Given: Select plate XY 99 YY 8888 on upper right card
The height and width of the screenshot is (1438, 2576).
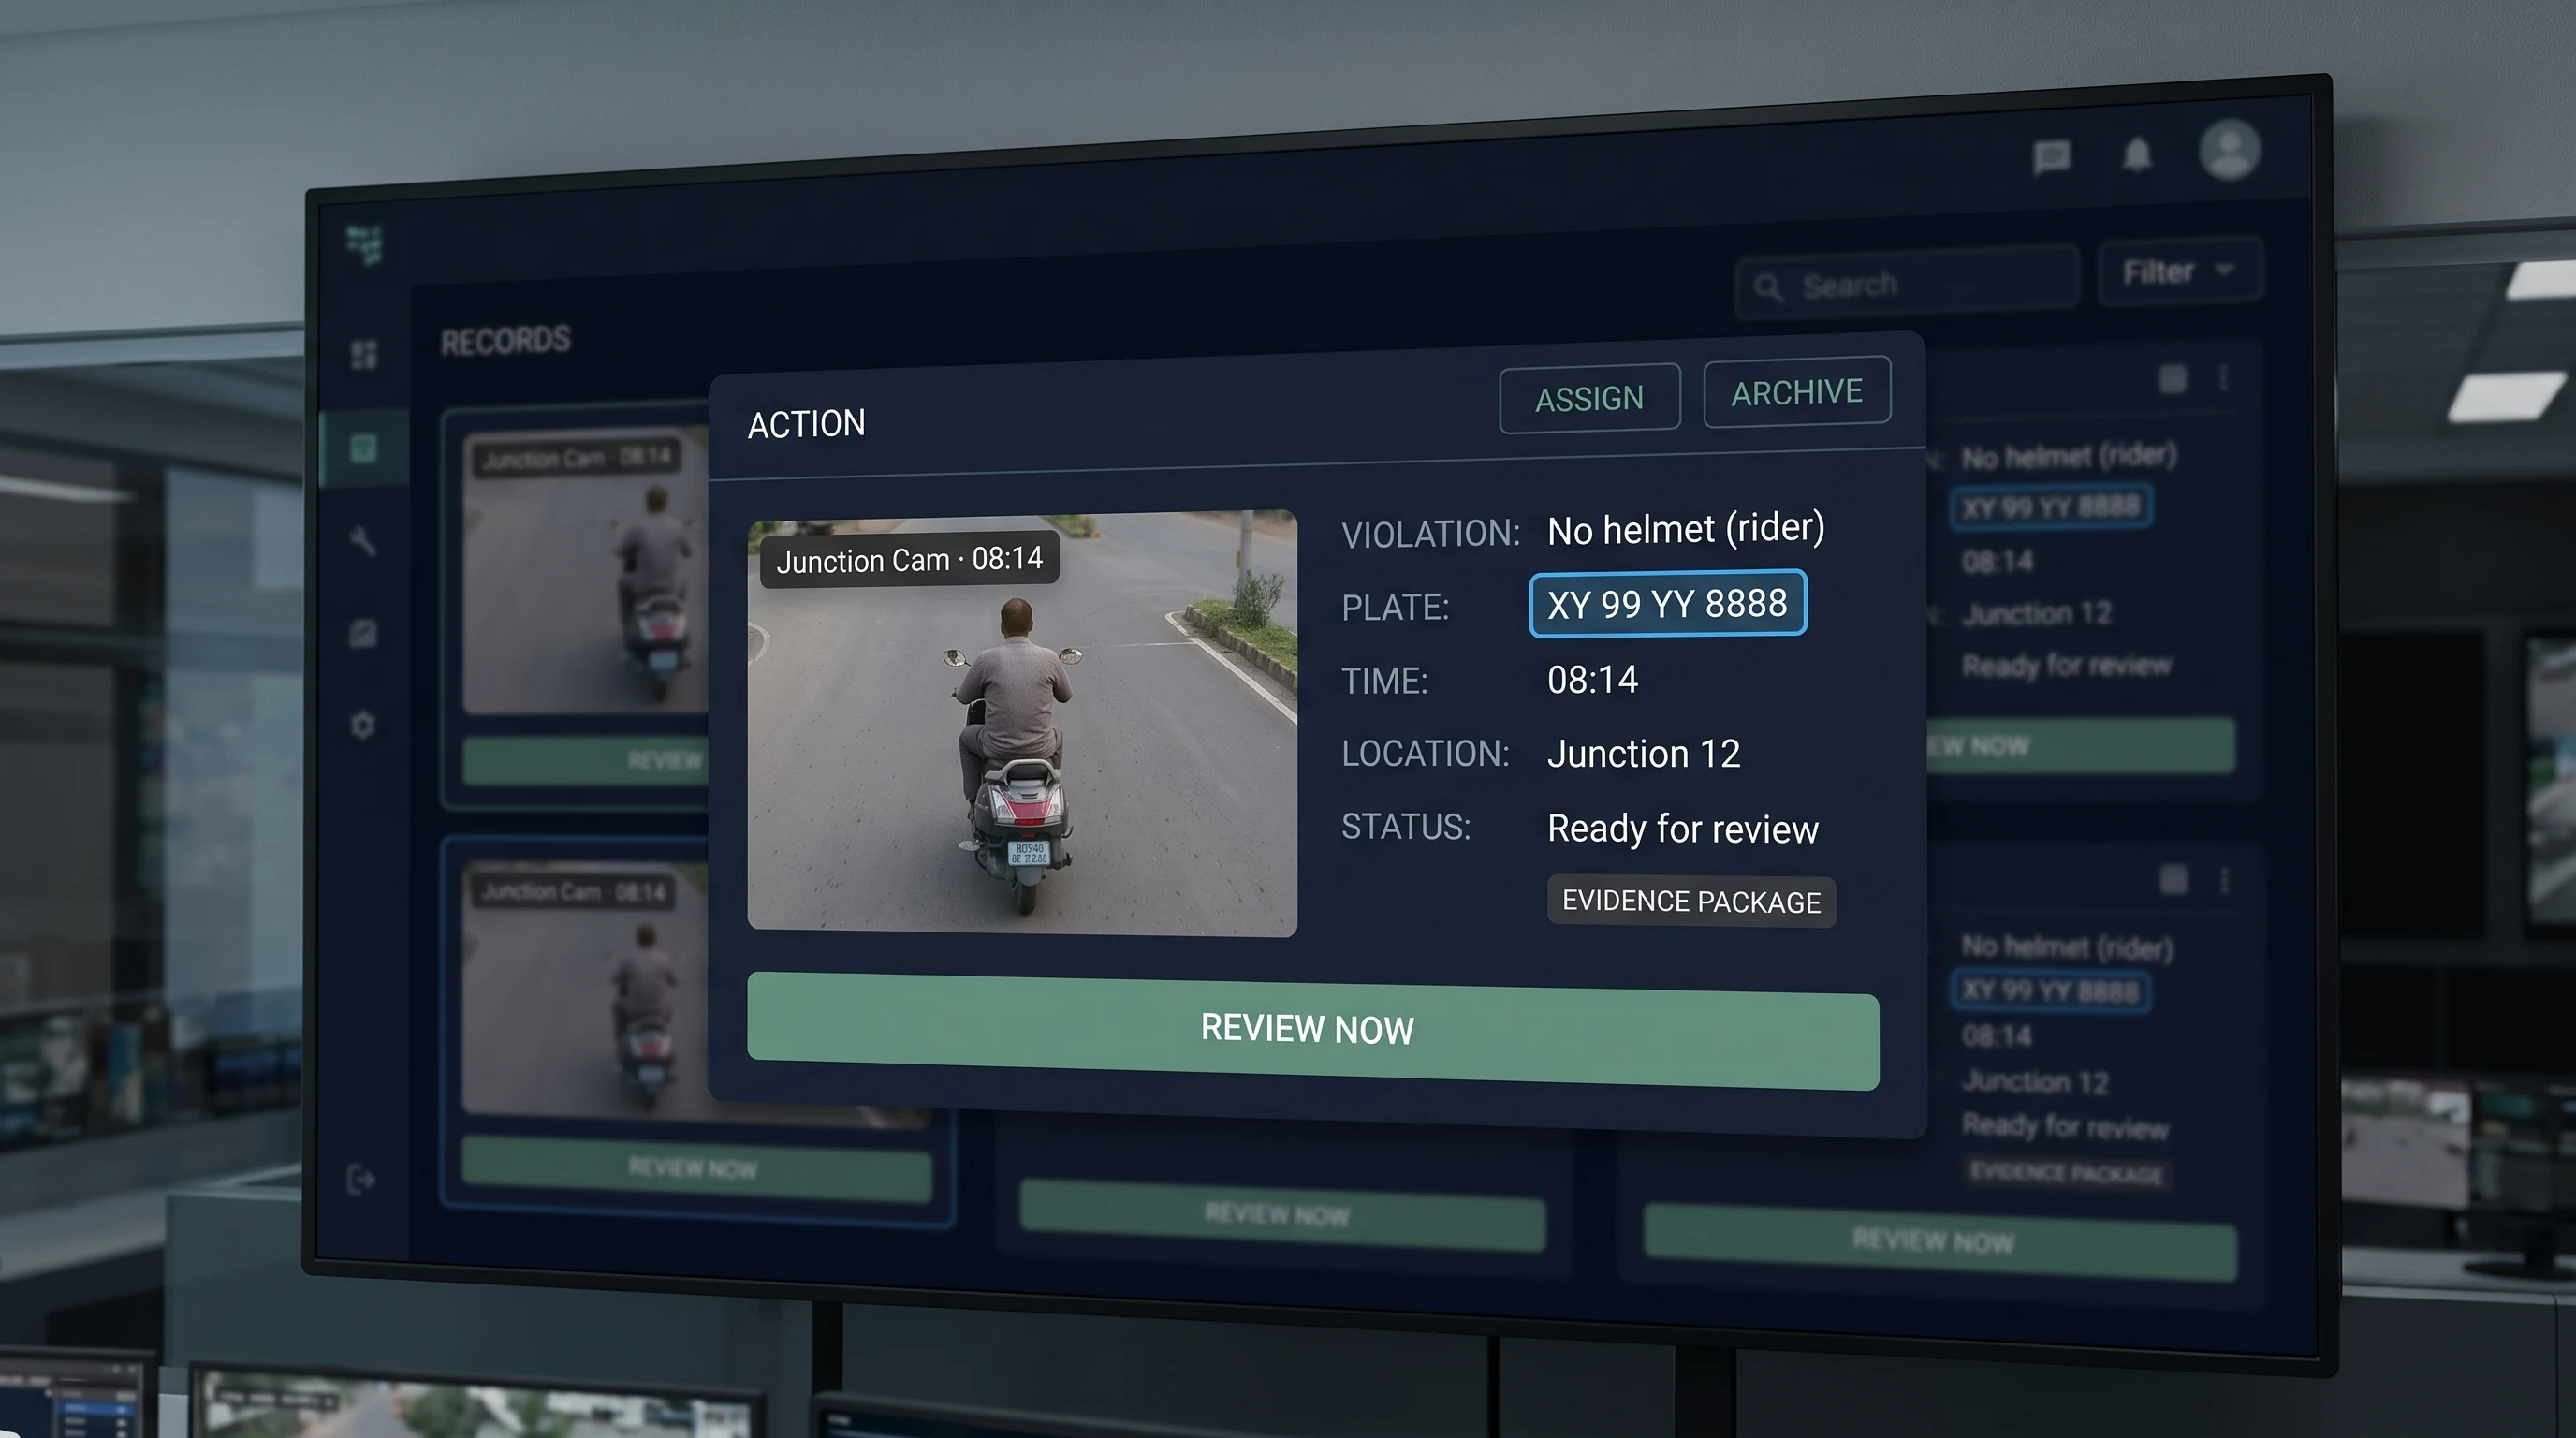Looking at the screenshot, I should [2051, 507].
